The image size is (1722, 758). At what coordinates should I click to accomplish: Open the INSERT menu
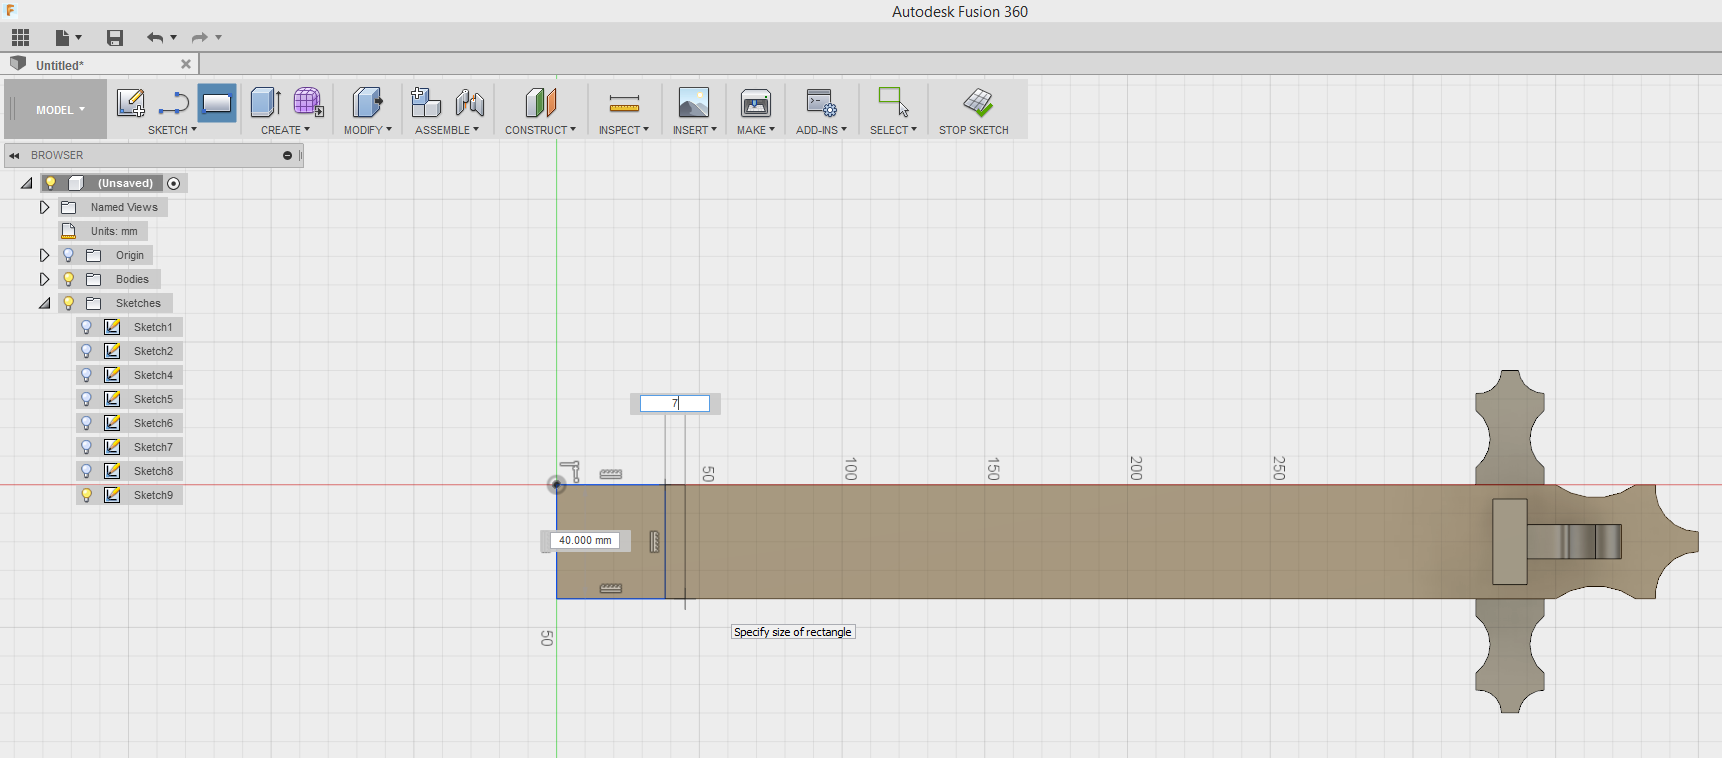pyautogui.click(x=694, y=130)
